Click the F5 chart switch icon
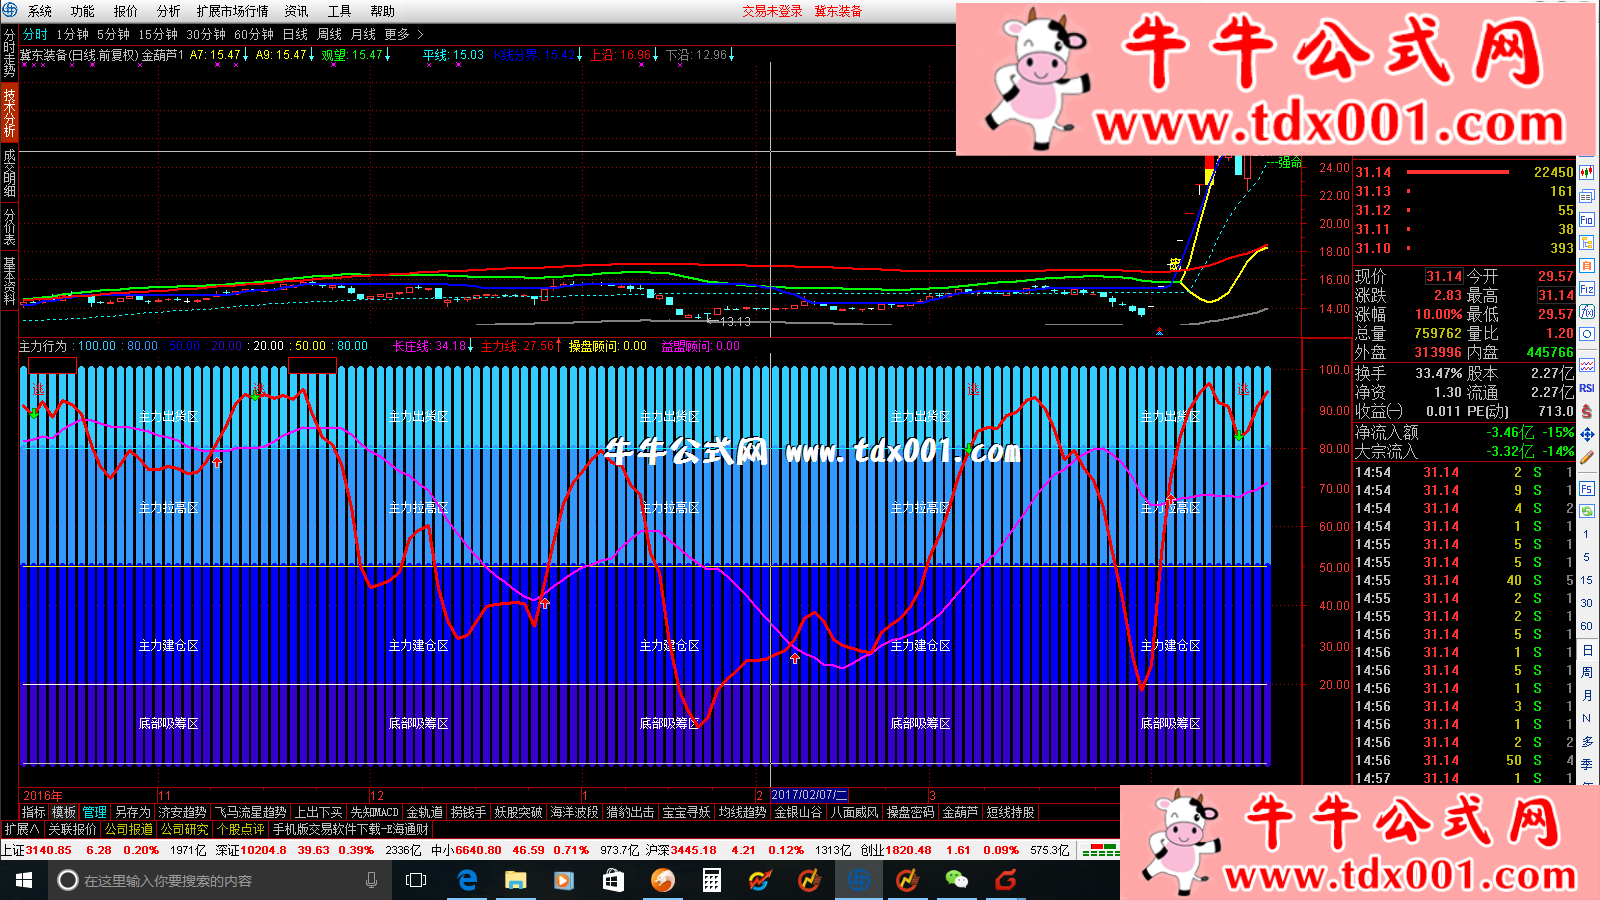Viewport: 1600px width, 900px height. [x=1587, y=489]
